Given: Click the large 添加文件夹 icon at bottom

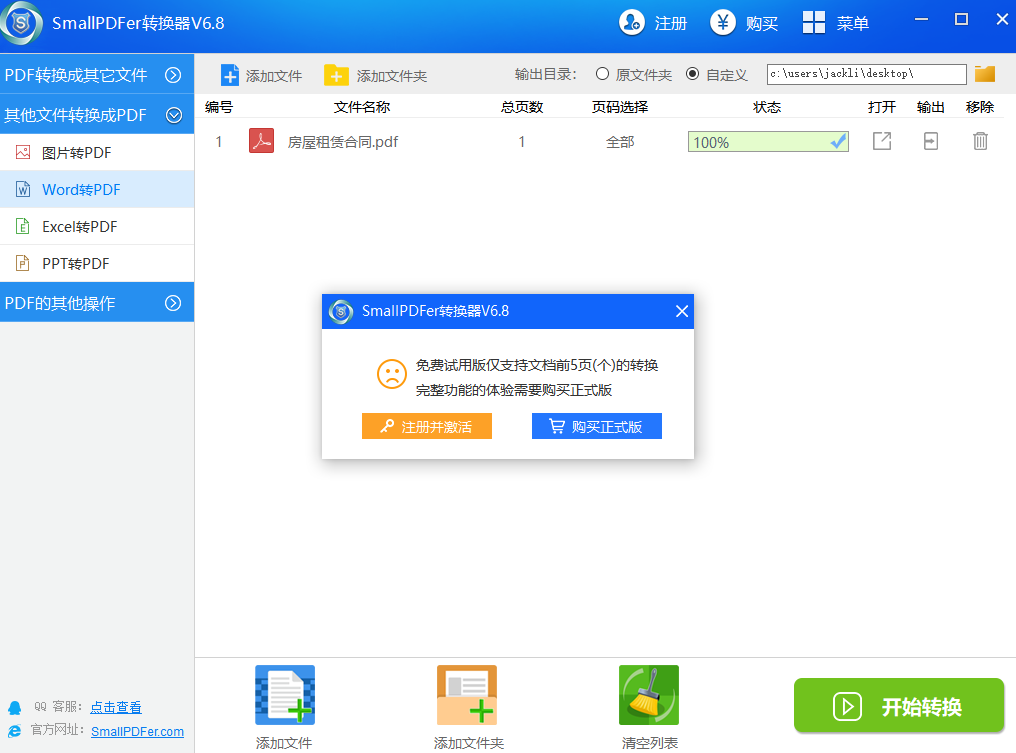Looking at the screenshot, I should [x=467, y=695].
